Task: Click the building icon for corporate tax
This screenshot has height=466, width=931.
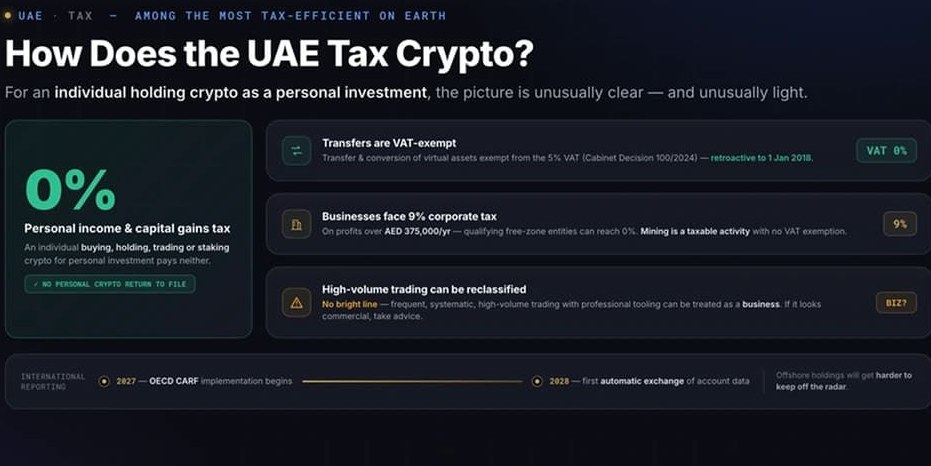Action: [296, 224]
